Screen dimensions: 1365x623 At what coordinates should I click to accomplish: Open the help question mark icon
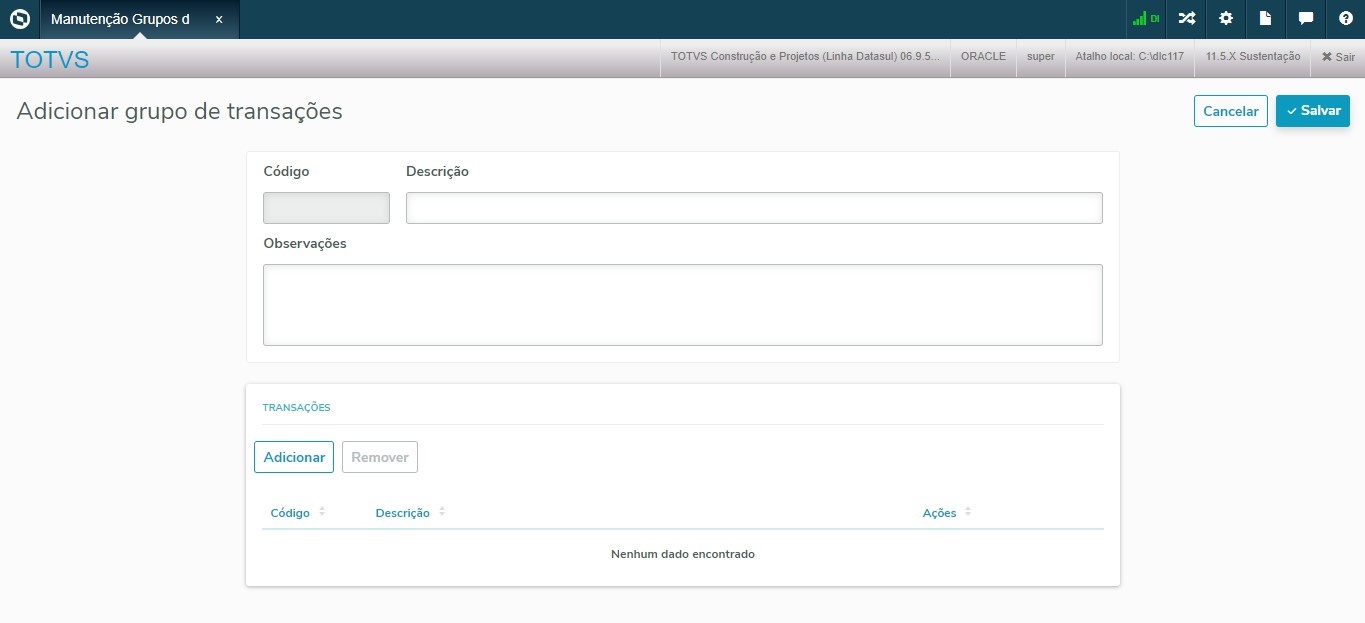pyautogui.click(x=1345, y=19)
